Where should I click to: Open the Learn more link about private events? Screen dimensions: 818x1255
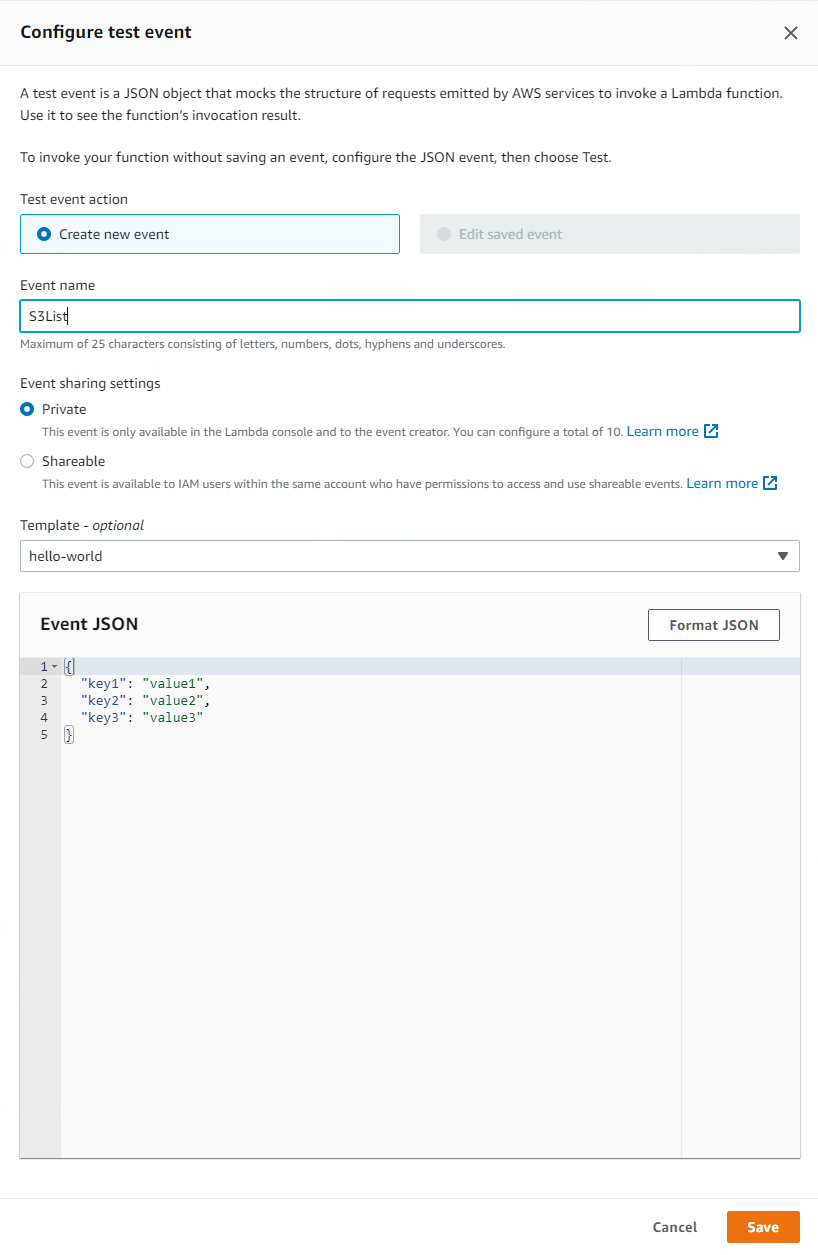coord(662,431)
